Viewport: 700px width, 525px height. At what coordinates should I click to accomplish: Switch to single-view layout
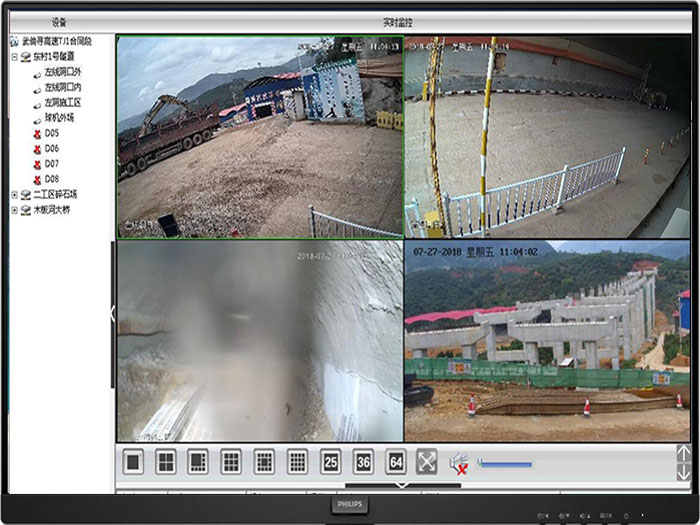[x=133, y=462]
